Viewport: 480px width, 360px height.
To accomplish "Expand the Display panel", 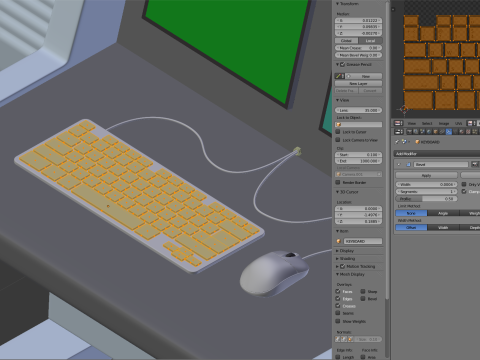I will point(337,251).
